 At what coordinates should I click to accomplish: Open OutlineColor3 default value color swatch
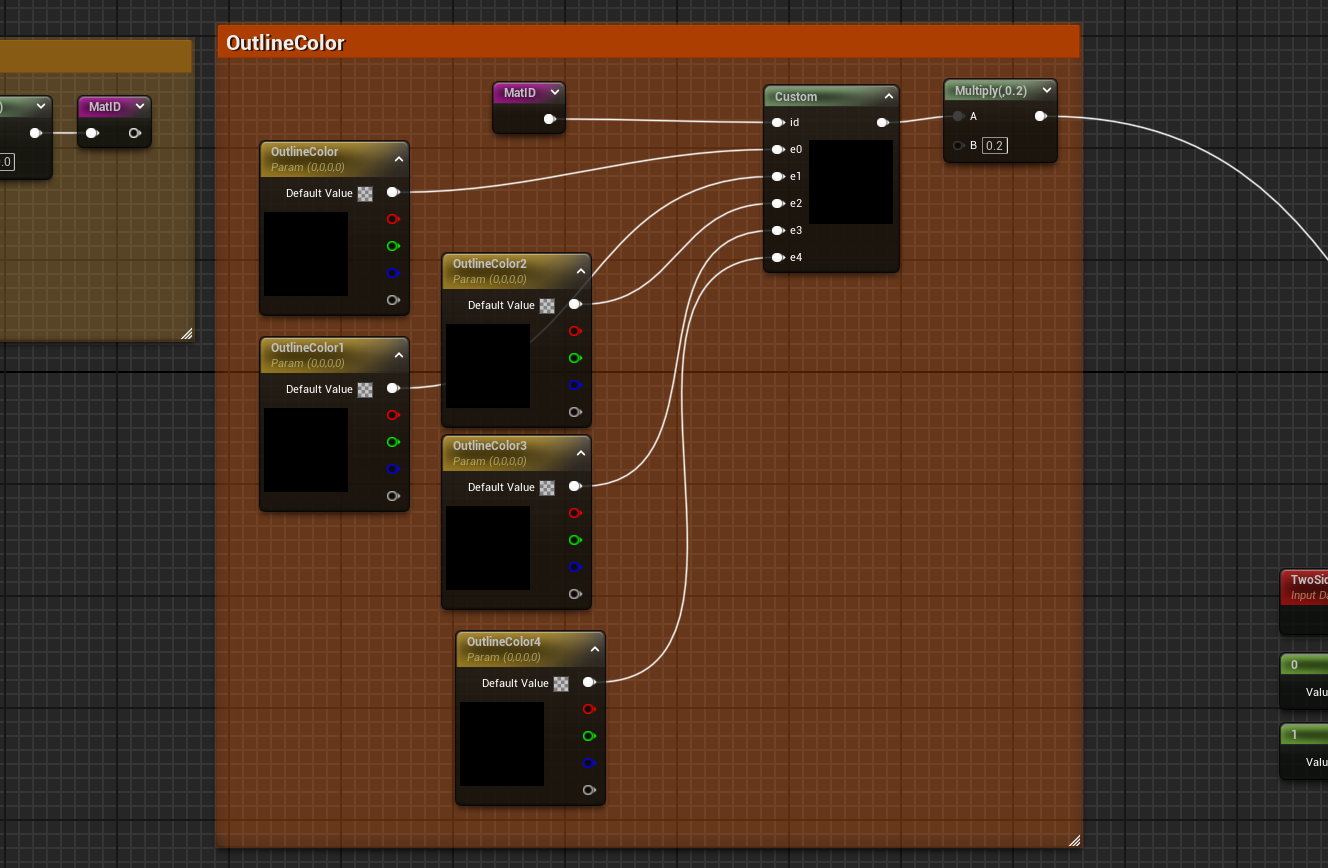click(x=547, y=488)
